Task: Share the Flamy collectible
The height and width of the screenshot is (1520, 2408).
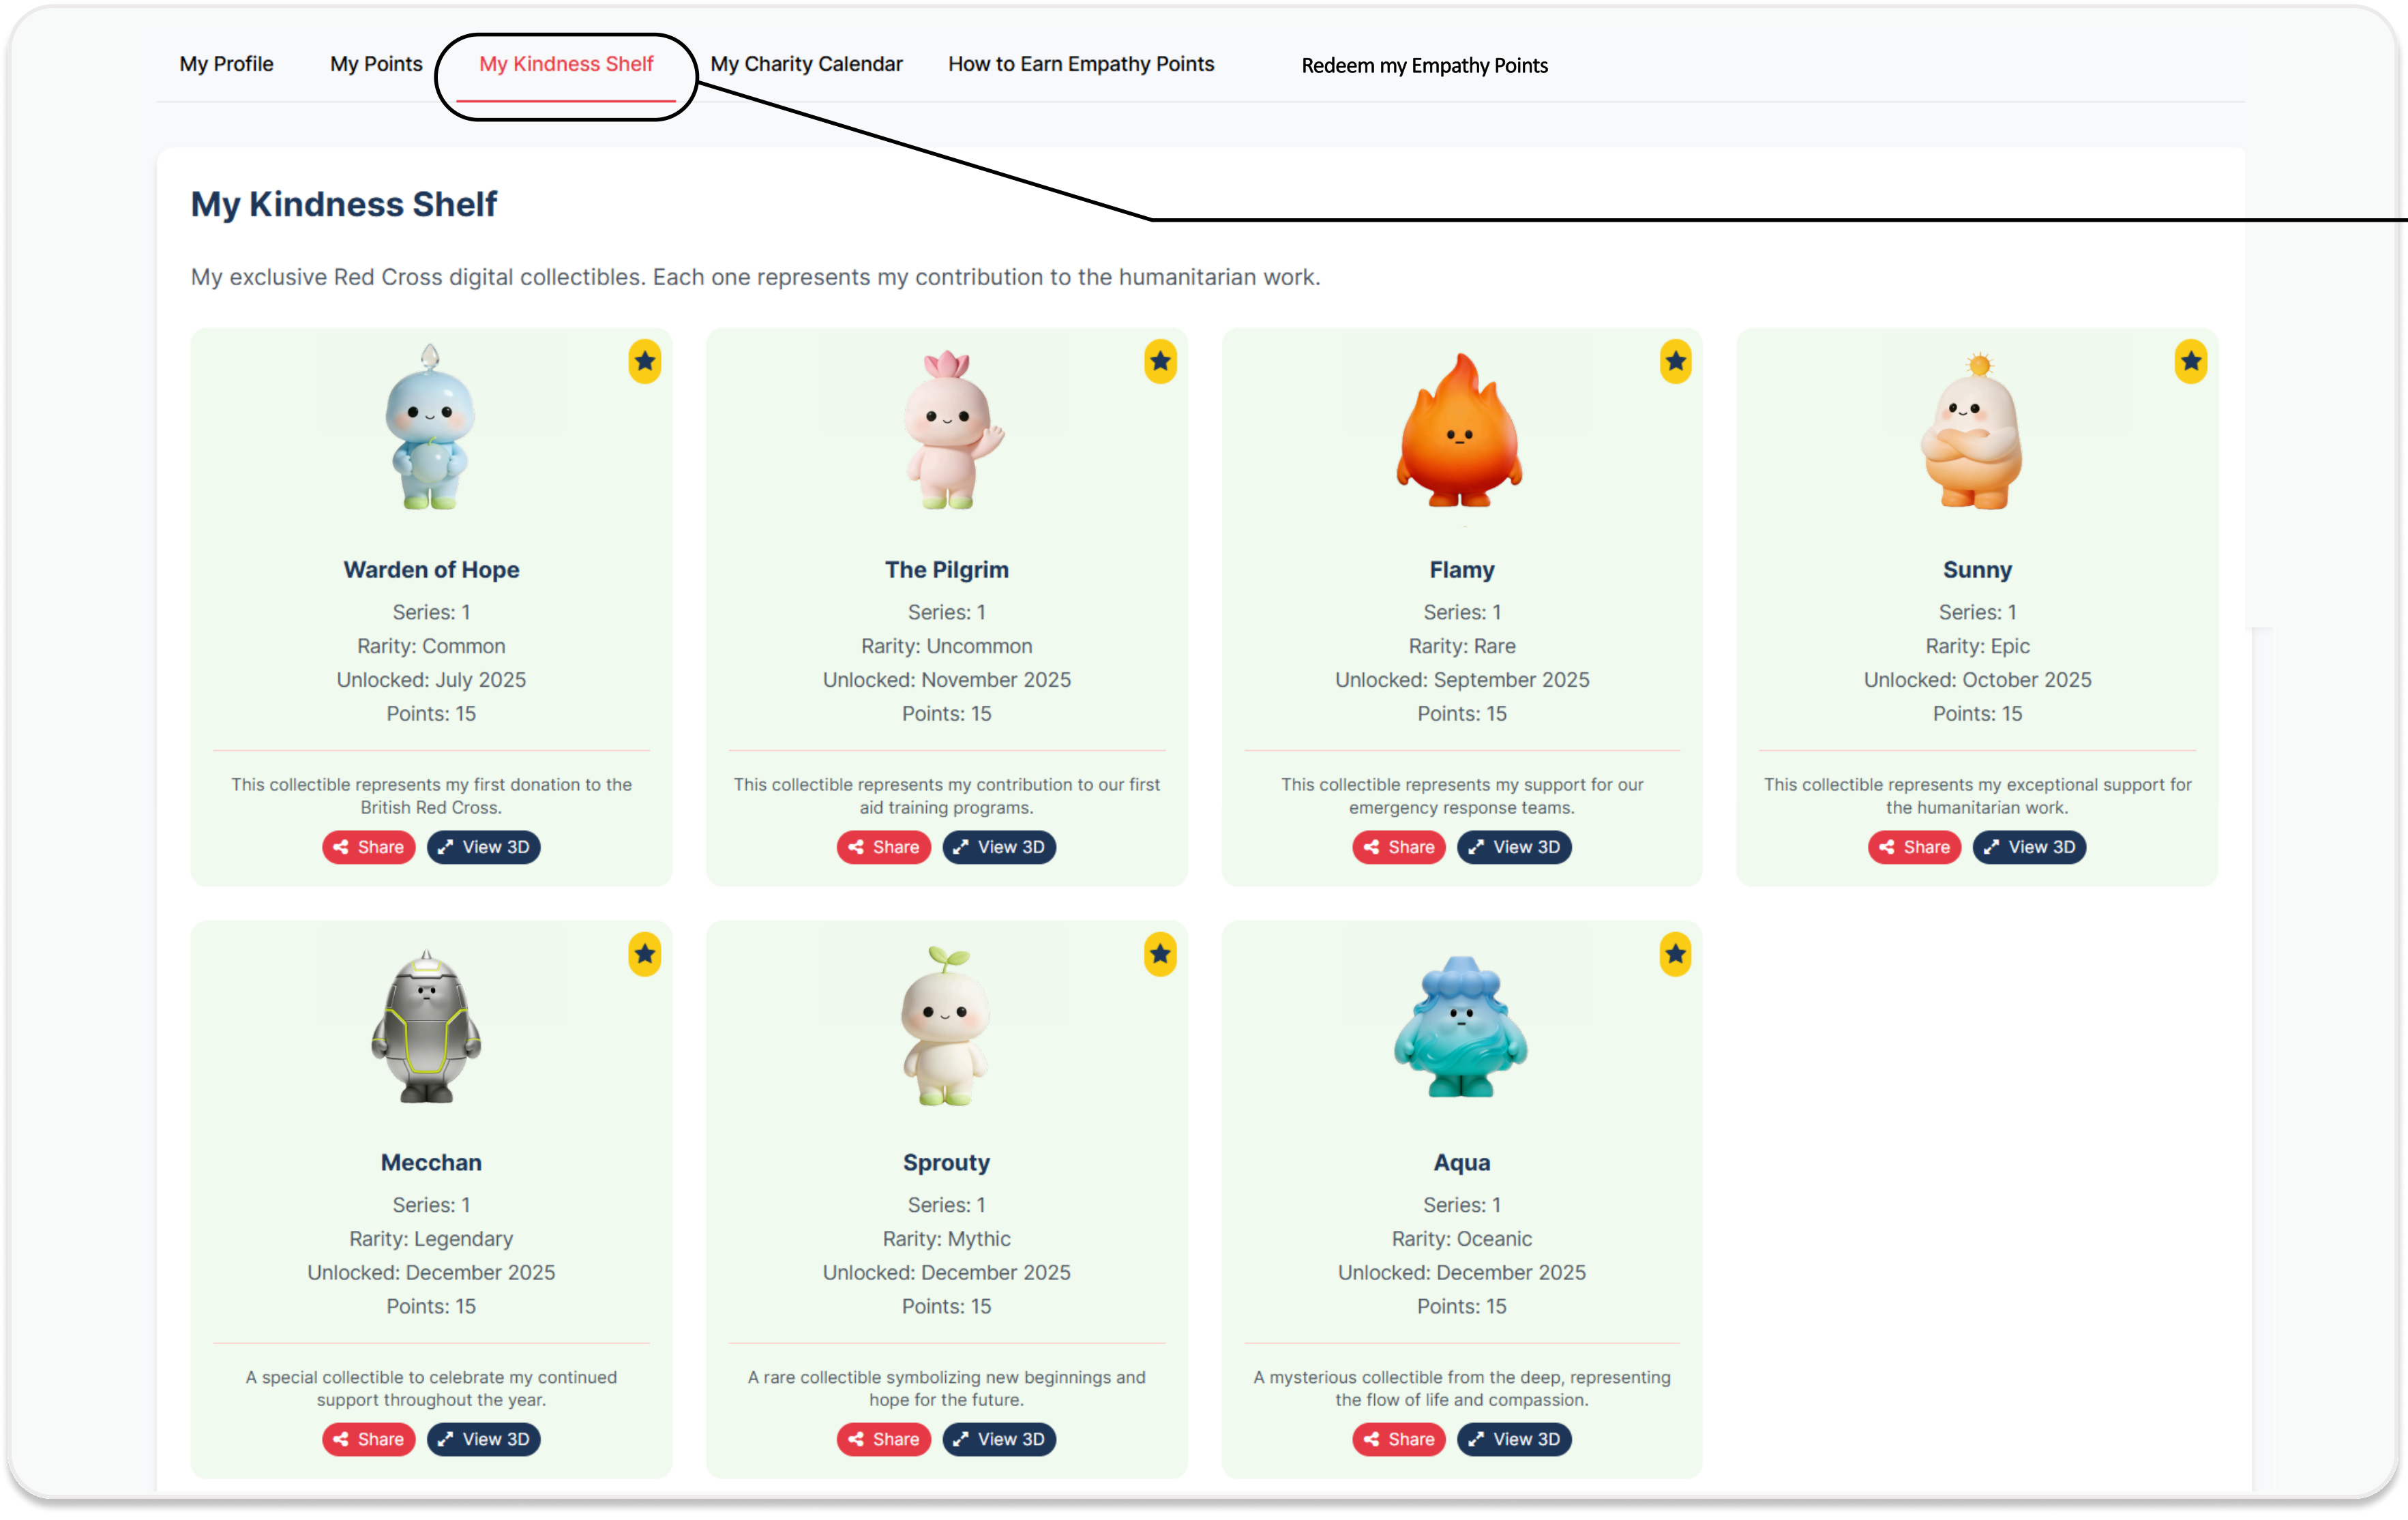Action: (x=1399, y=847)
